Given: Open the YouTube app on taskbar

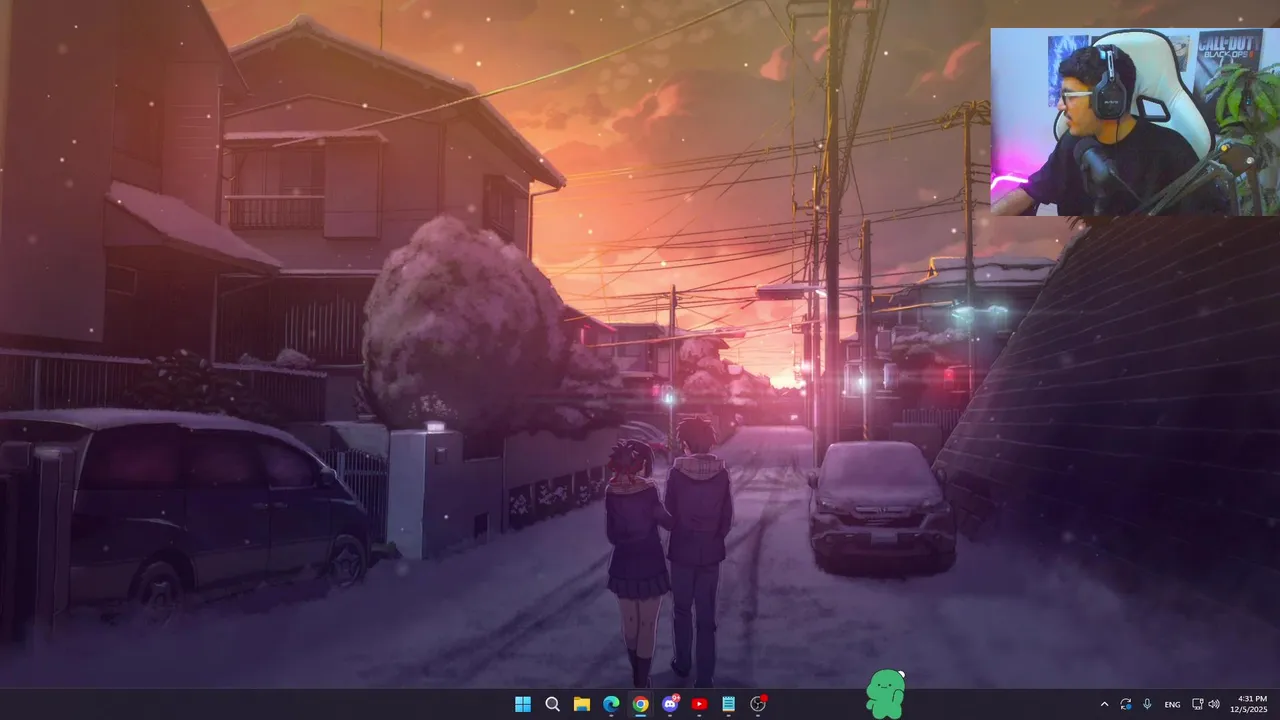Looking at the screenshot, I should [699, 704].
